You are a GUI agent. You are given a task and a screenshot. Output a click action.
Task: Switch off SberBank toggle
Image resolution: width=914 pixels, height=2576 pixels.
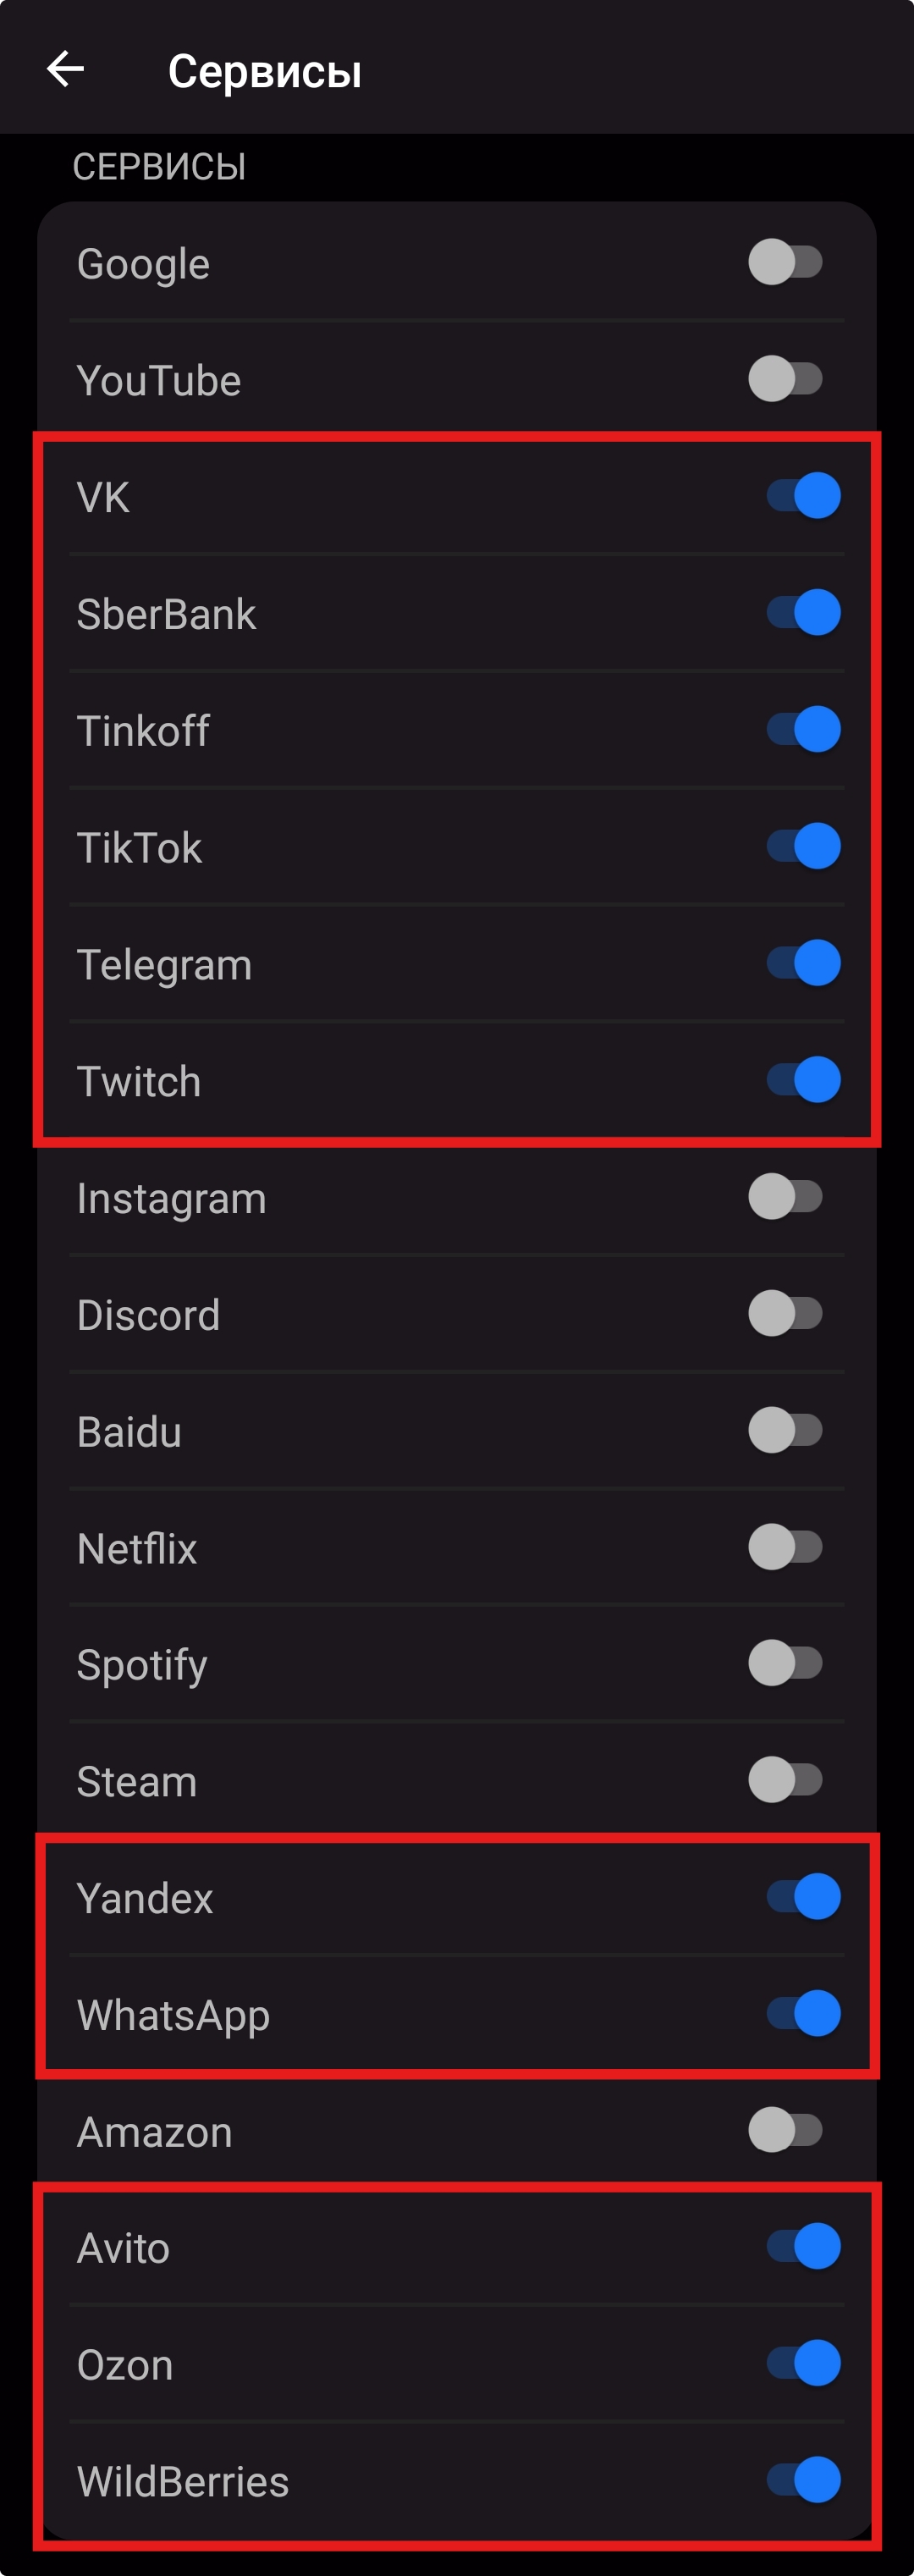[803, 613]
